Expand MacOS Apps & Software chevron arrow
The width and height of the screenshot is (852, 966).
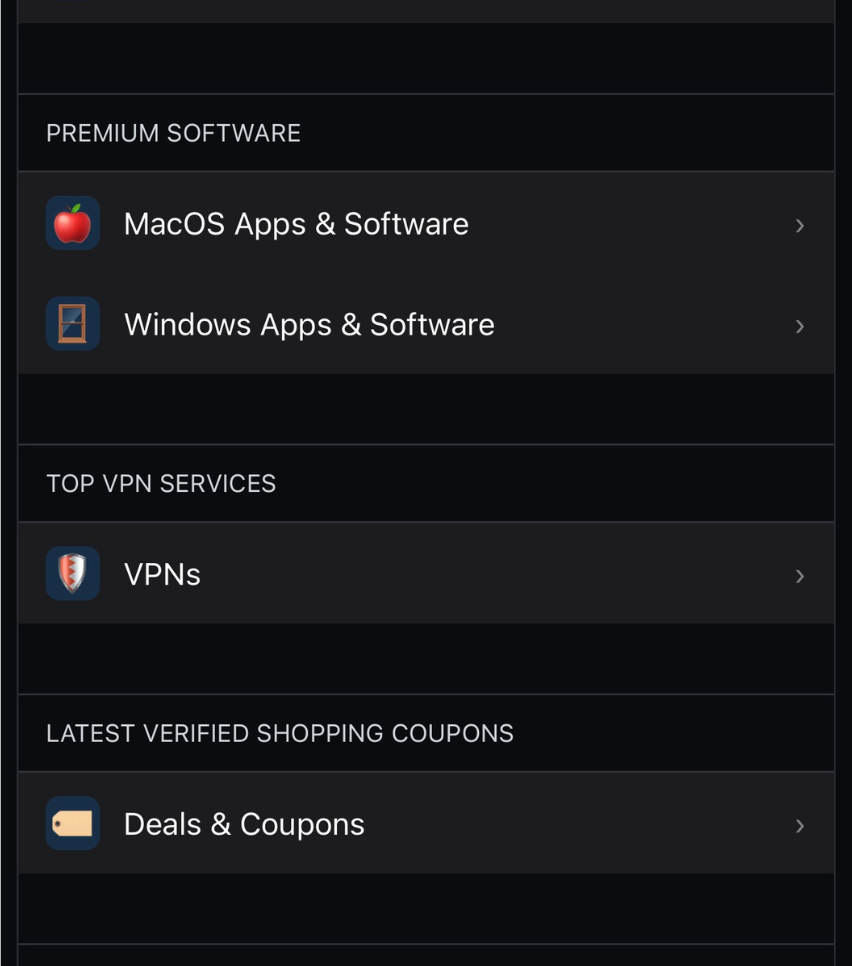799,225
